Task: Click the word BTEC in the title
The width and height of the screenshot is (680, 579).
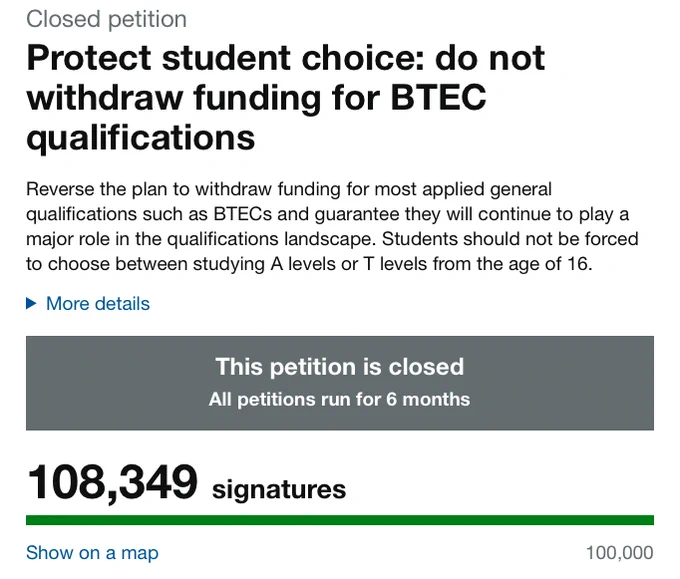Action: [438, 97]
